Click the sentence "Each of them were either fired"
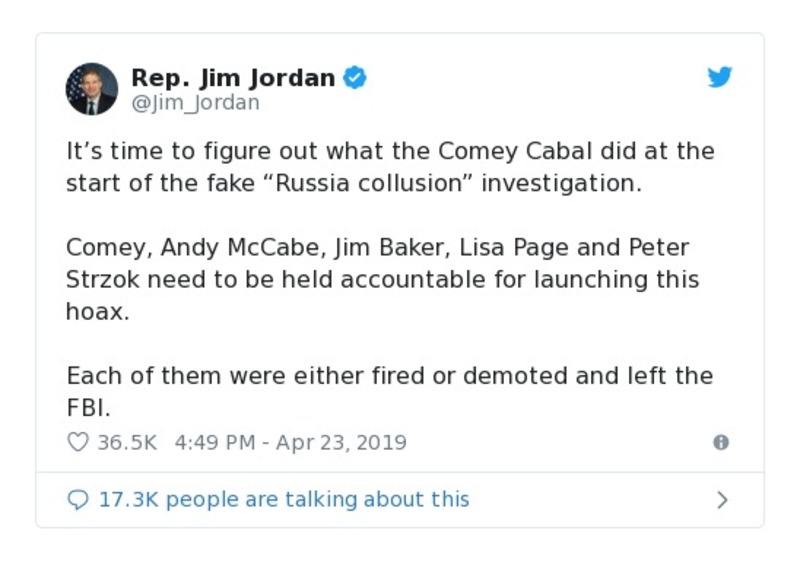This screenshot has height=562, width=800. click(390, 377)
